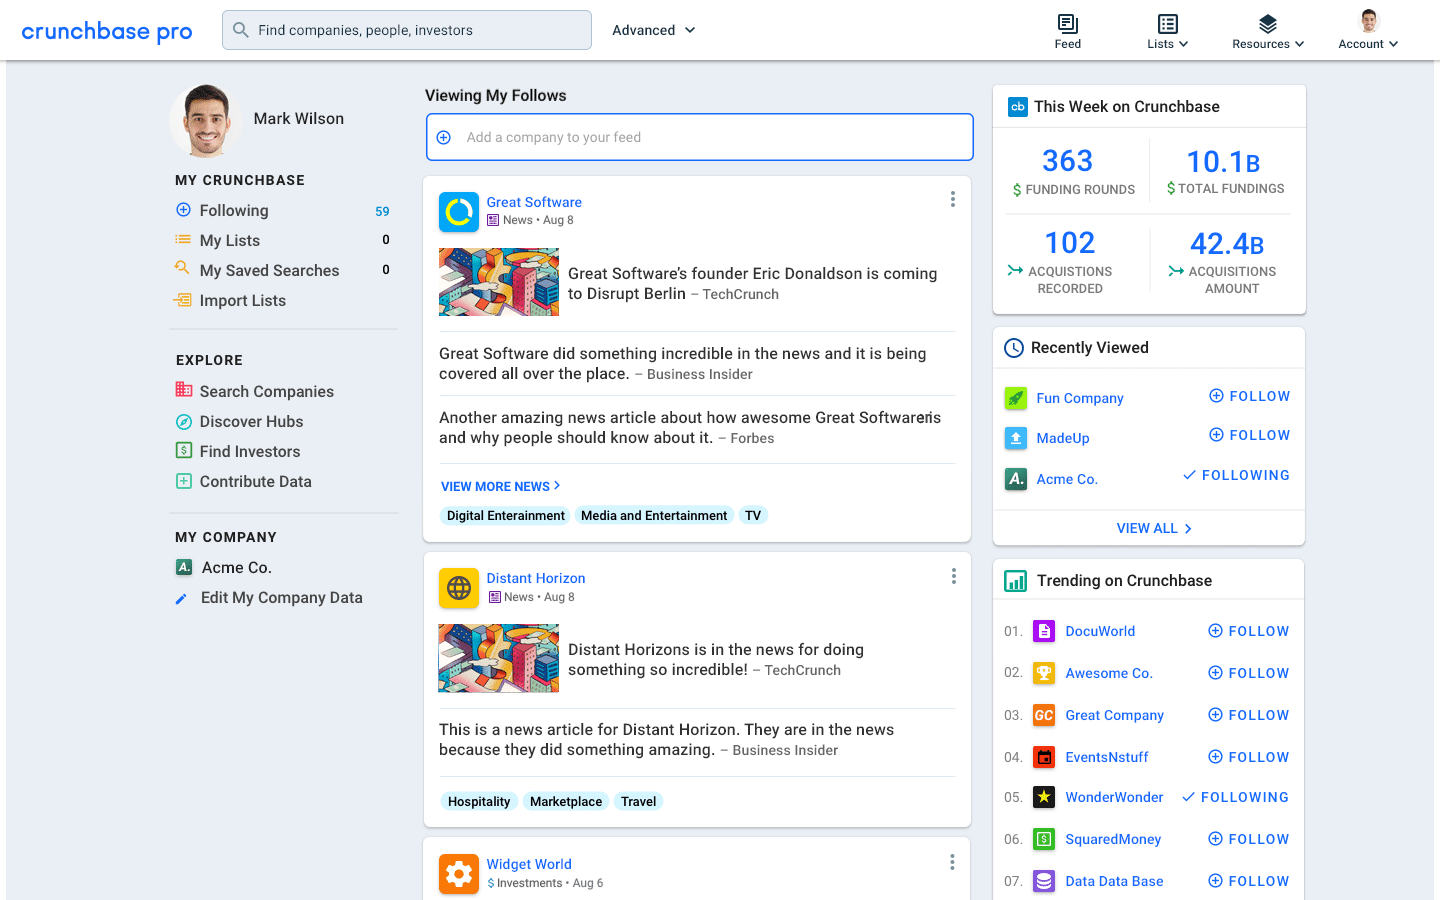Select the Discover Hubs icon
The image size is (1440, 900).
(x=183, y=421)
